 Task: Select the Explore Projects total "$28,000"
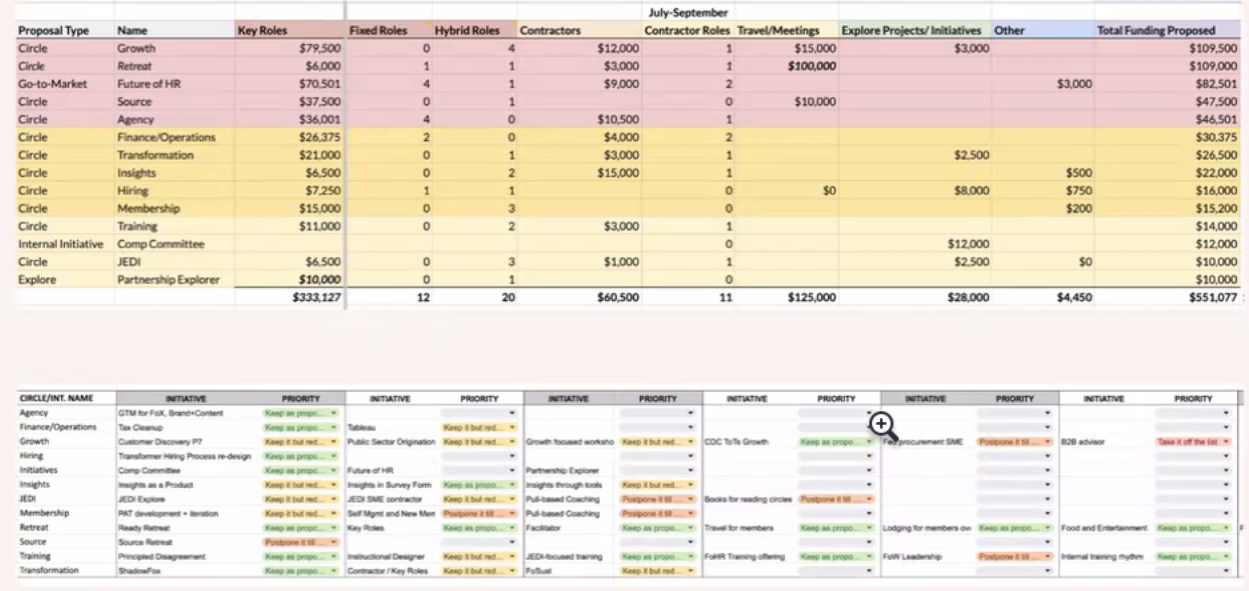click(967, 297)
